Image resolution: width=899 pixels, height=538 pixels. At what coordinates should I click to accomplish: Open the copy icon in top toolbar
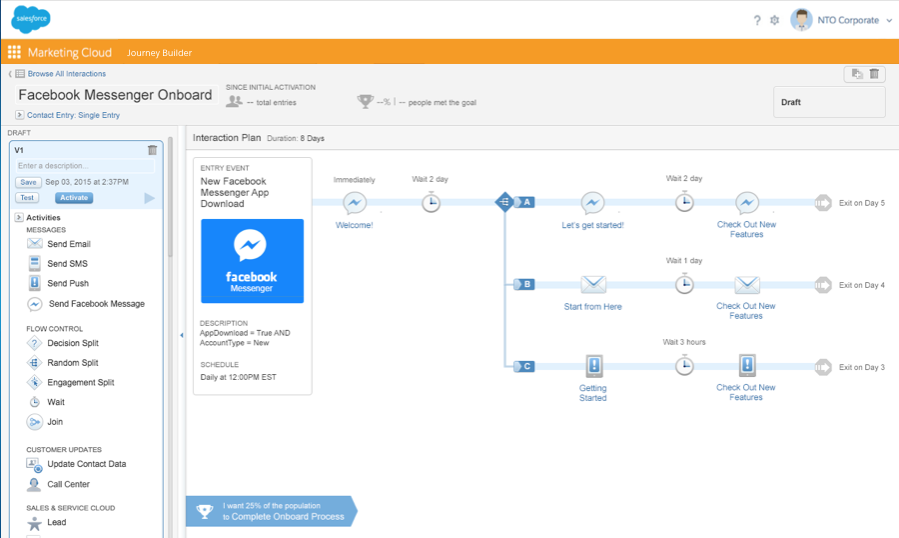[855, 74]
